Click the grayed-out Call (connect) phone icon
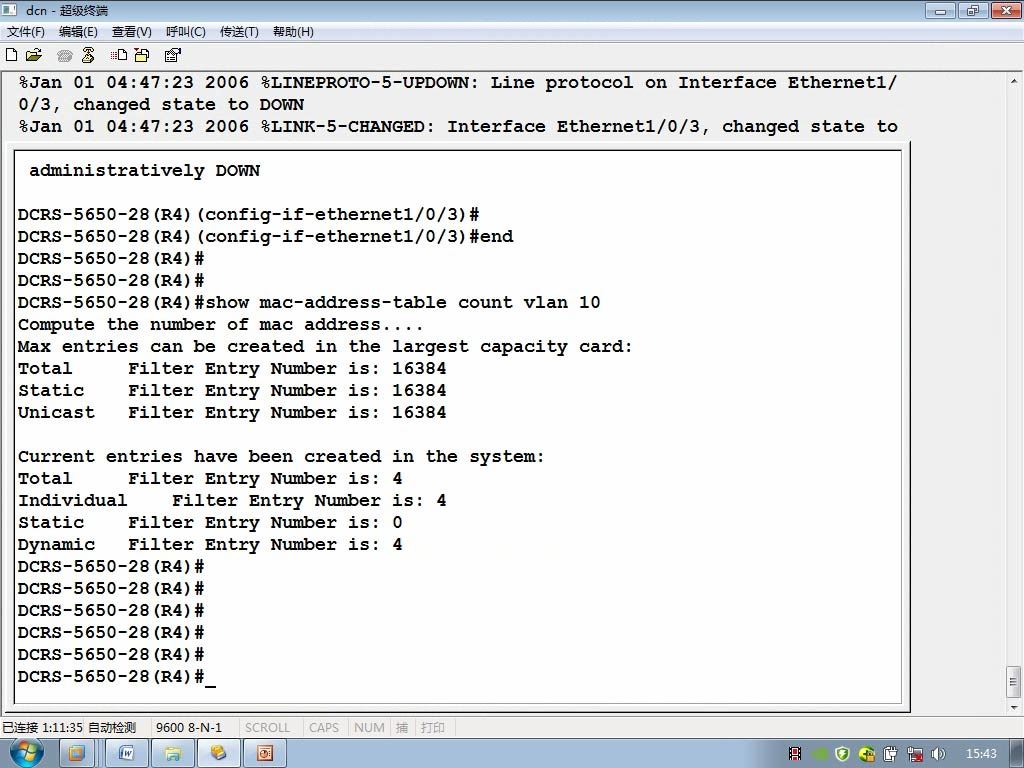1024x768 pixels. [64, 56]
